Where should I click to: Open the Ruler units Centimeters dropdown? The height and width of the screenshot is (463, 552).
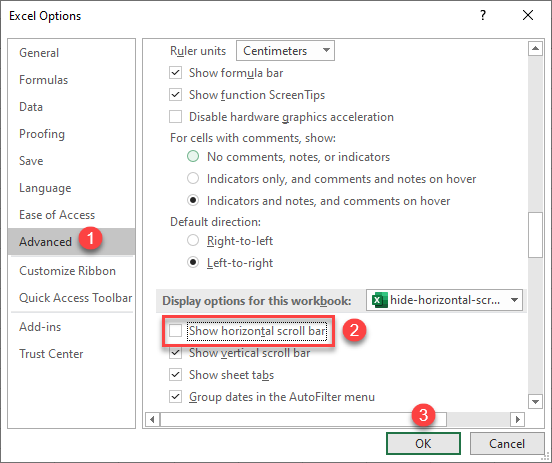point(285,51)
